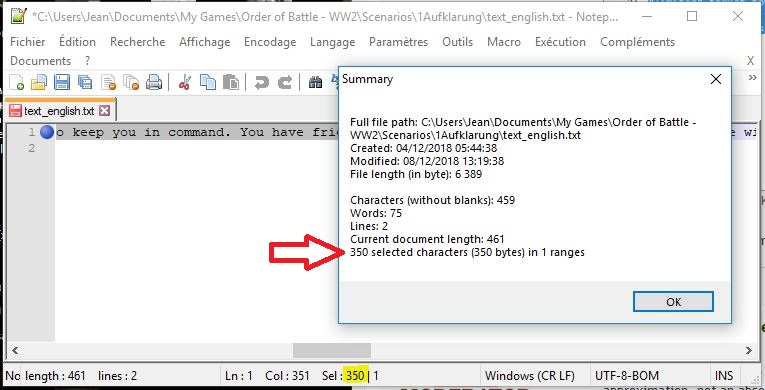Viewport: 765px width, 390px height.
Task: Click the Close document toolbar icon
Action: tap(108, 82)
